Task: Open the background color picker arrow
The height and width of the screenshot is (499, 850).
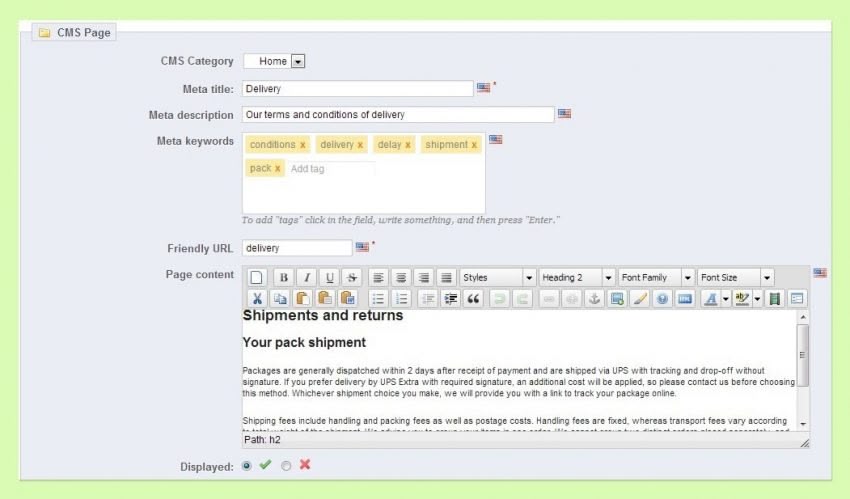Action: point(757,299)
